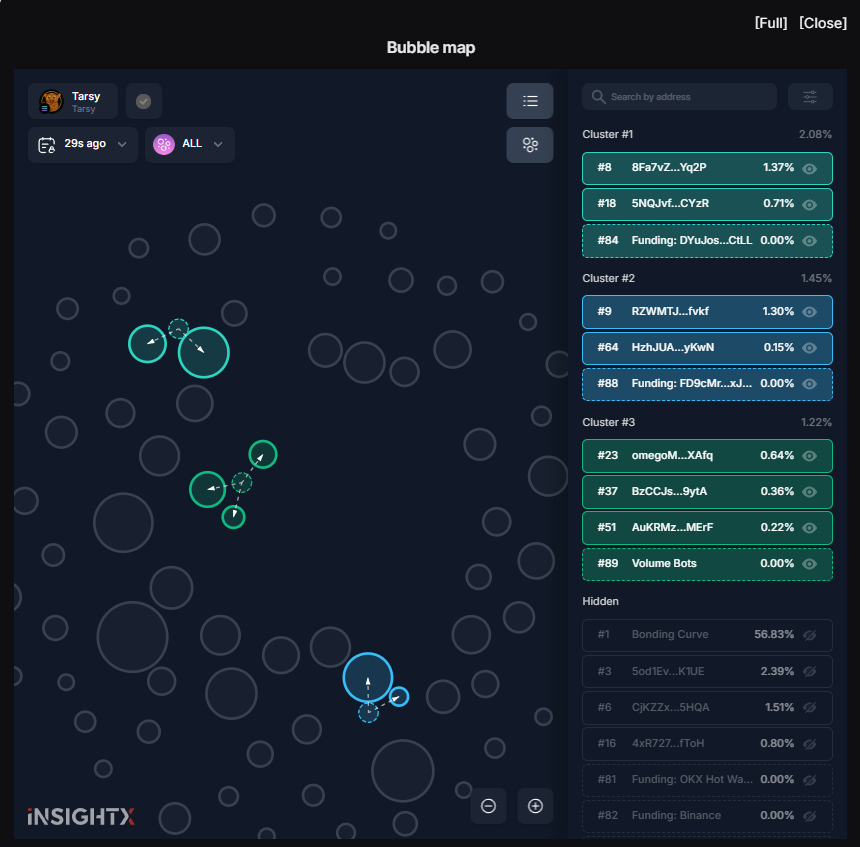Image resolution: width=860 pixels, height=847 pixels.
Task: Click the zoom in plus icon
Action: coord(535,806)
